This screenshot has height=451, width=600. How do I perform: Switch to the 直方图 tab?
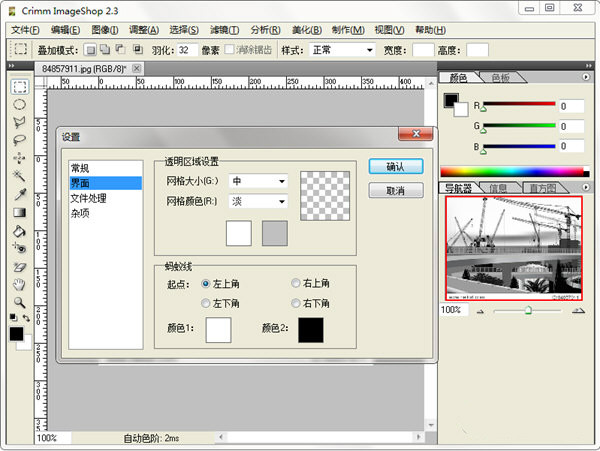(x=544, y=188)
